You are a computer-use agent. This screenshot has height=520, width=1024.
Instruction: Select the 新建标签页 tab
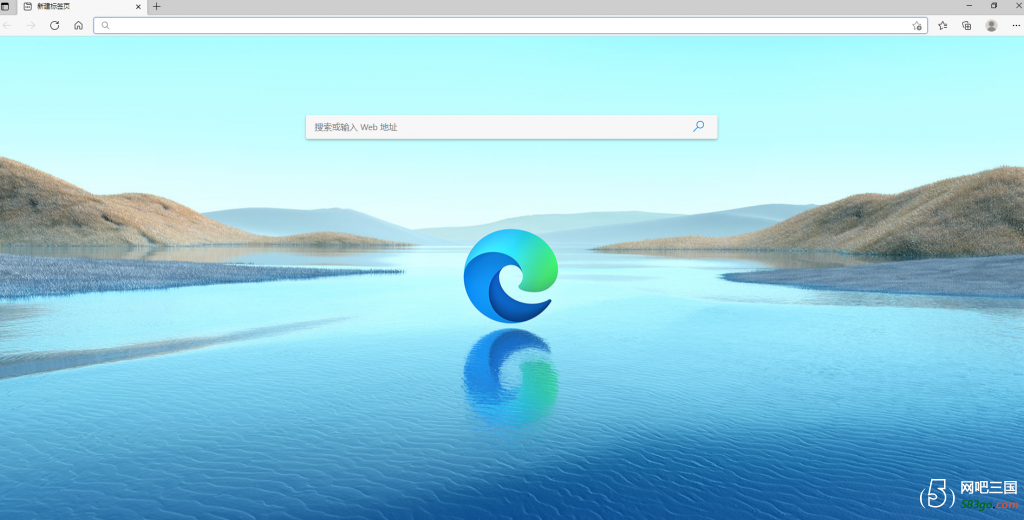point(81,7)
